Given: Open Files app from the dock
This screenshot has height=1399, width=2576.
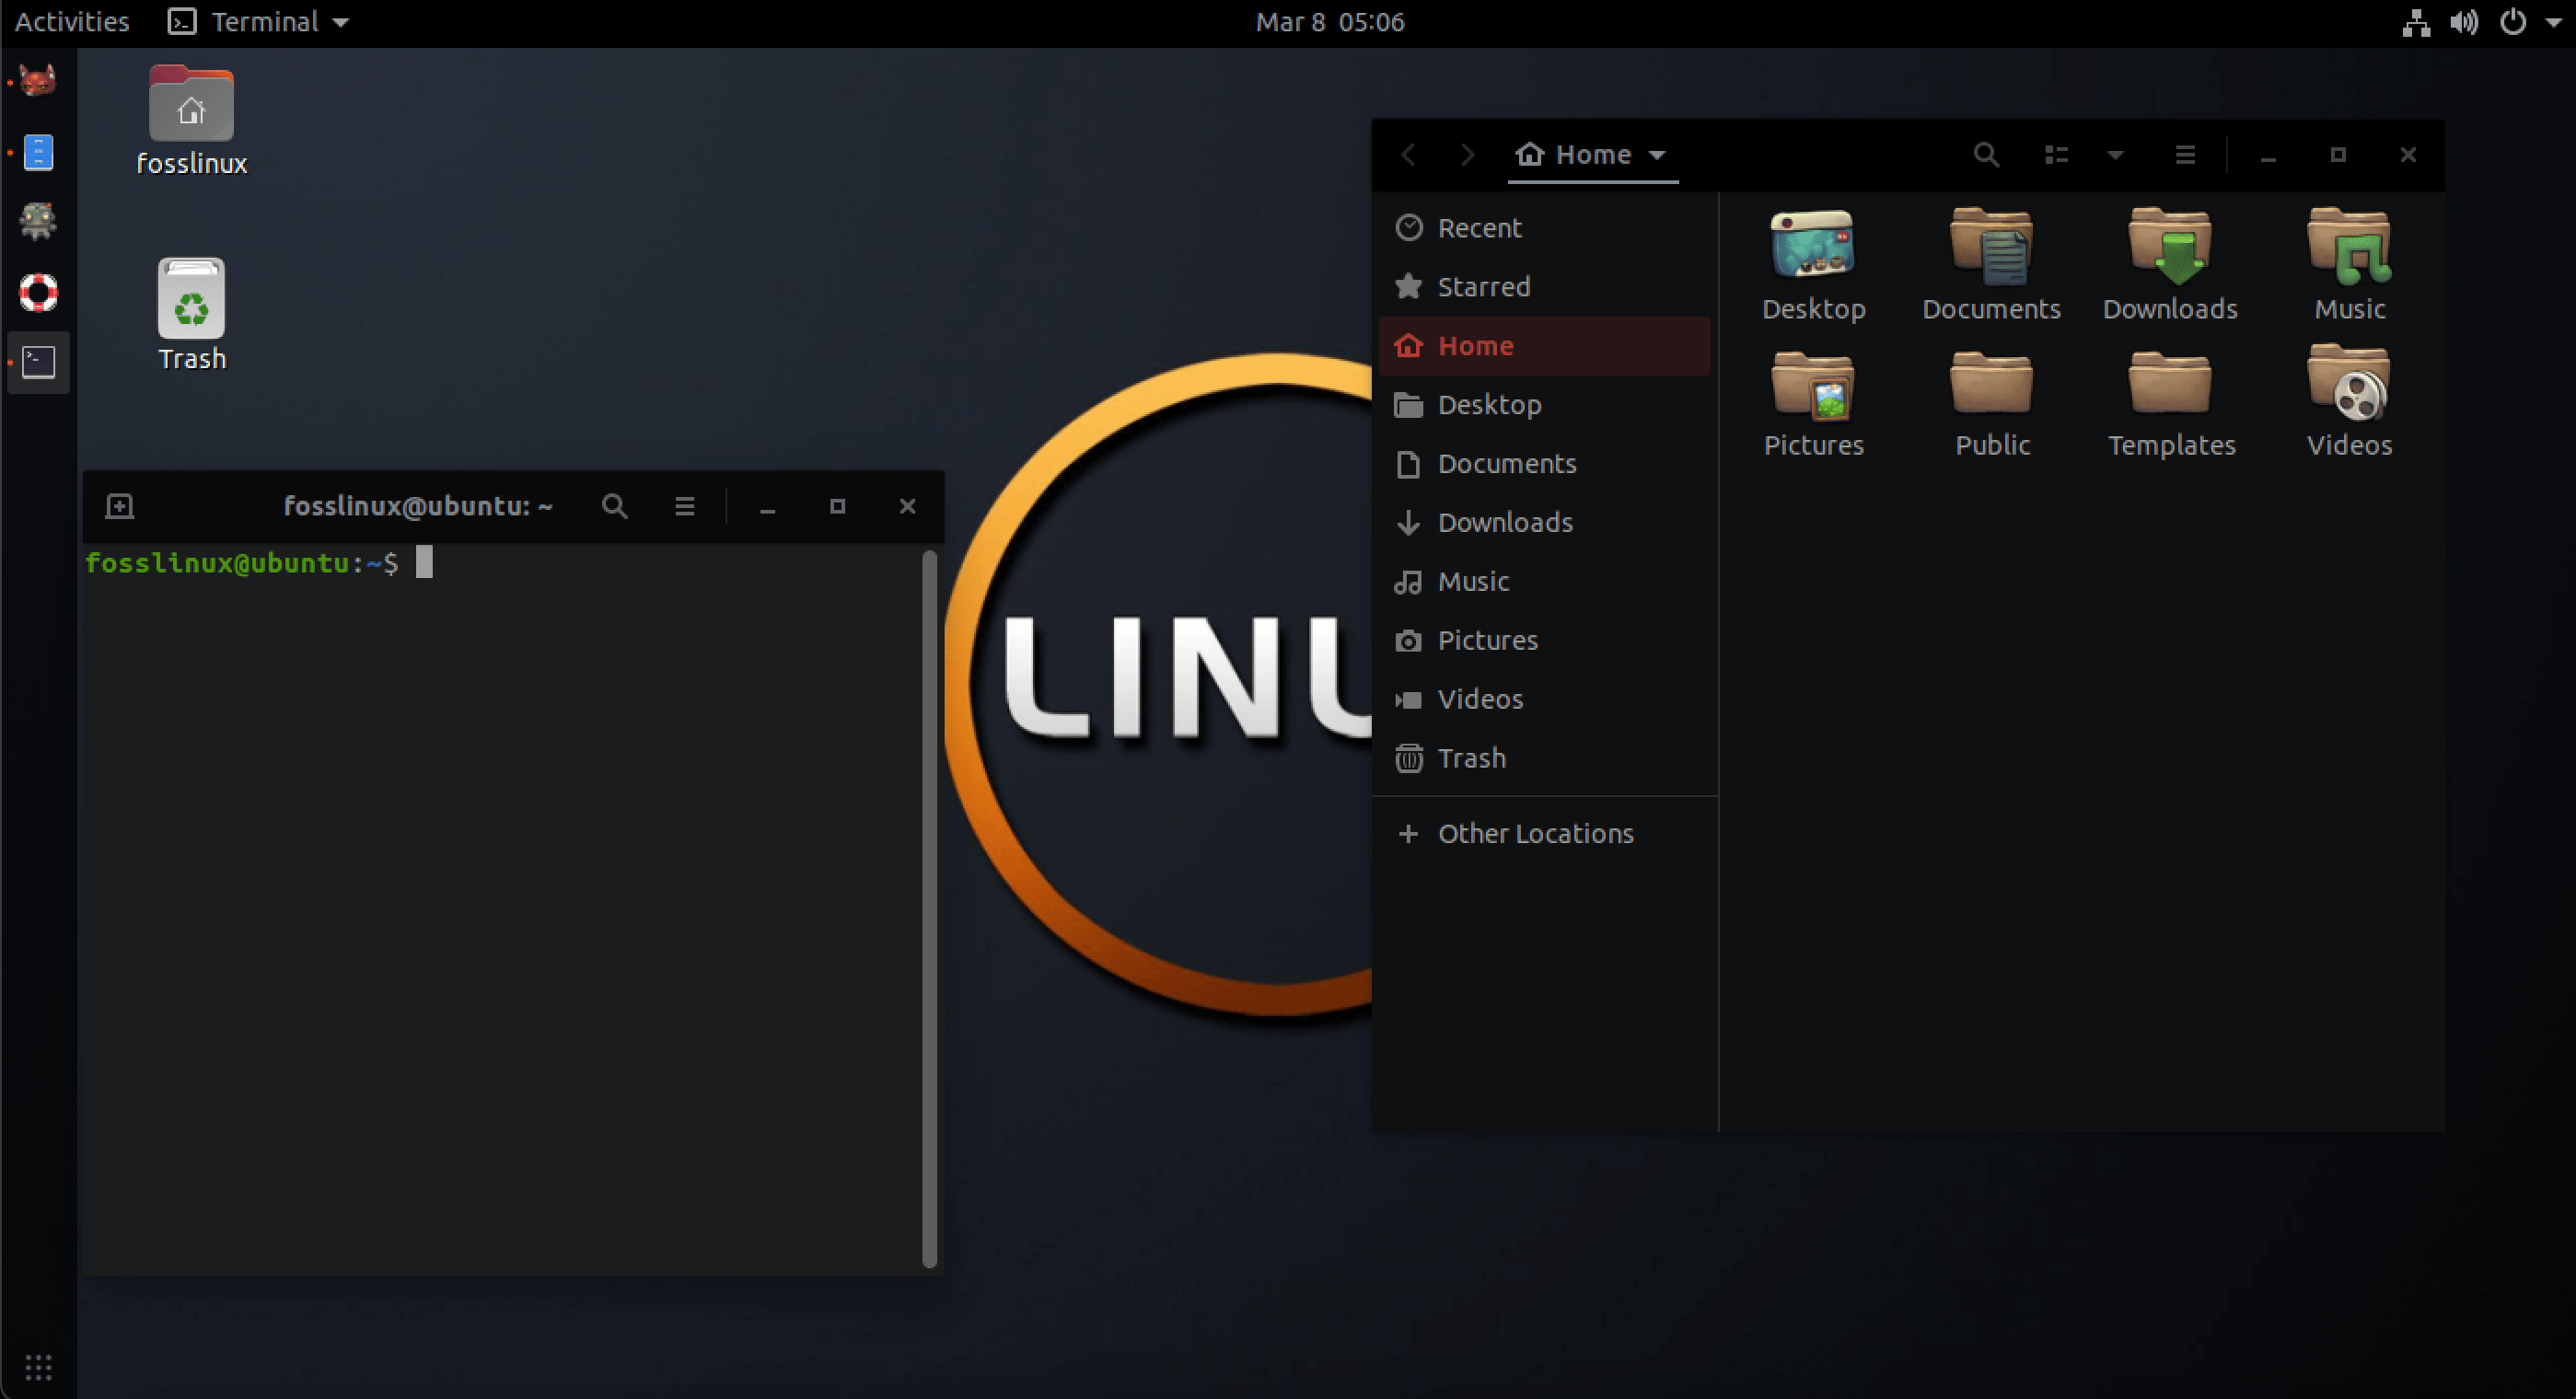Looking at the screenshot, I should coord(37,152).
